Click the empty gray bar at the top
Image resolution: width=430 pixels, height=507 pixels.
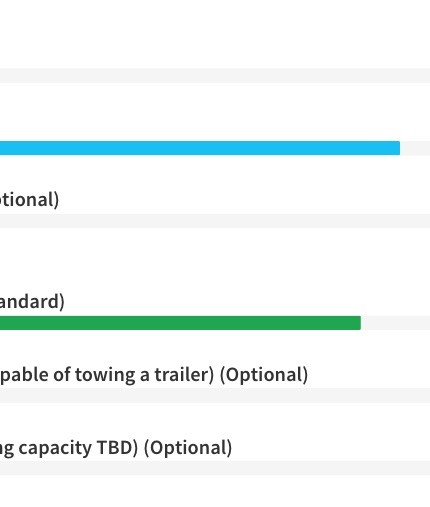coord(215,76)
